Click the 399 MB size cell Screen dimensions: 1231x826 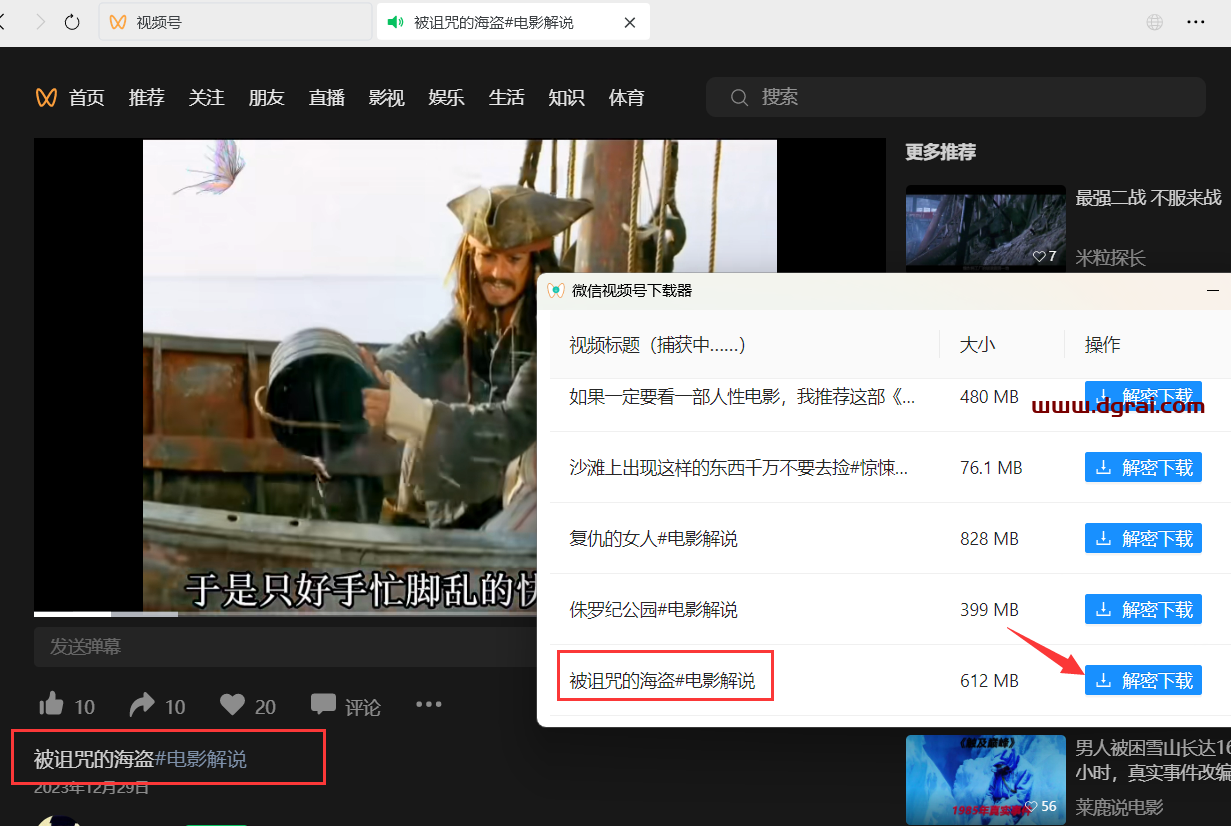pos(989,609)
